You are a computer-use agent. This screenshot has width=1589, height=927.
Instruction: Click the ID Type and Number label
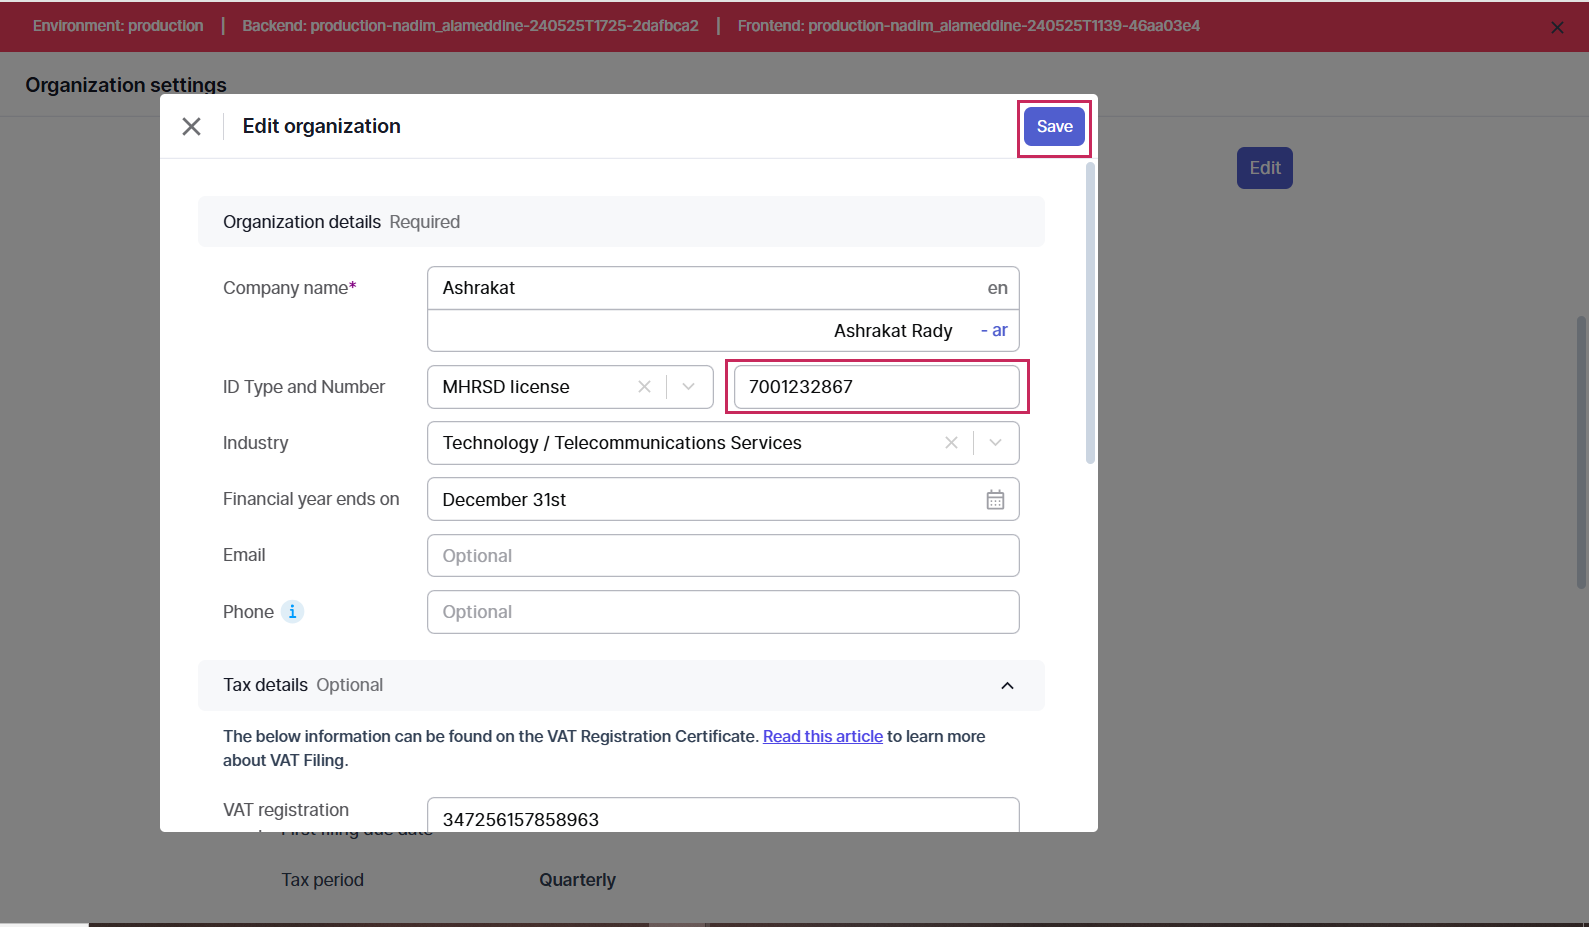coord(304,387)
